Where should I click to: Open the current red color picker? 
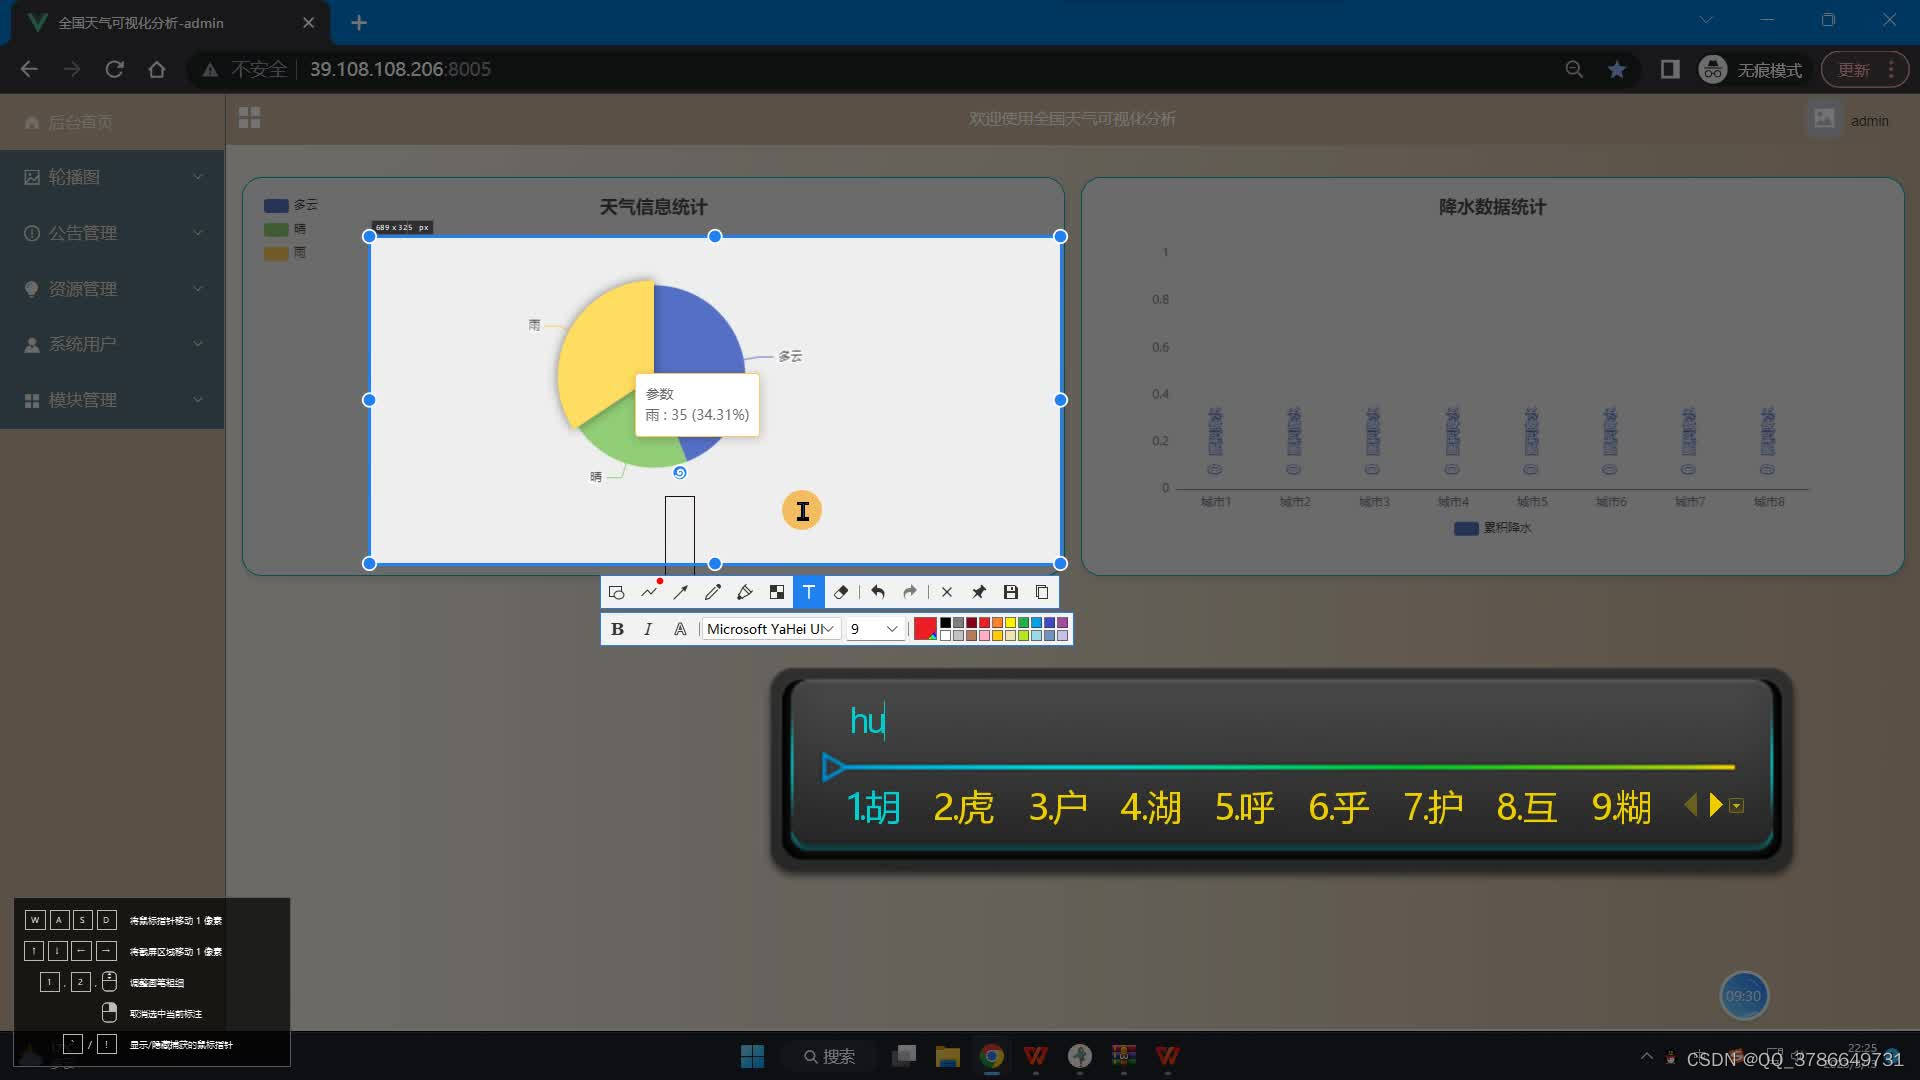point(925,629)
